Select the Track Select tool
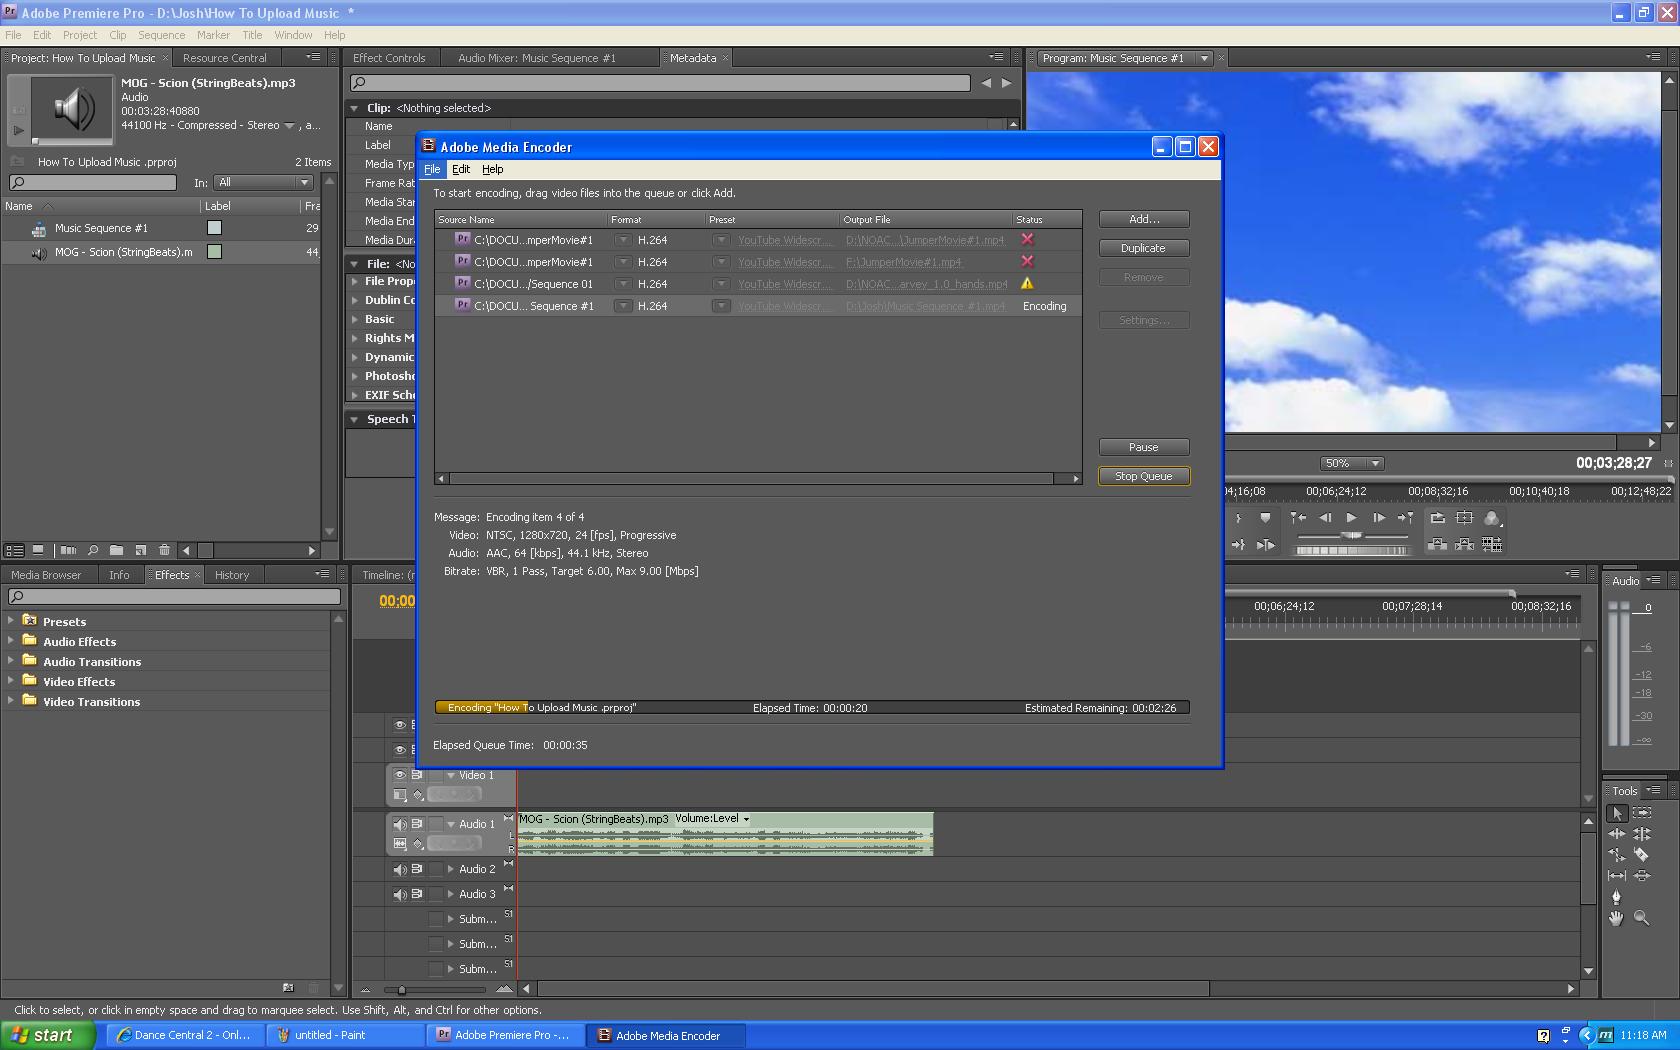The height and width of the screenshot is (1050, 1680). pos(1642,813)
